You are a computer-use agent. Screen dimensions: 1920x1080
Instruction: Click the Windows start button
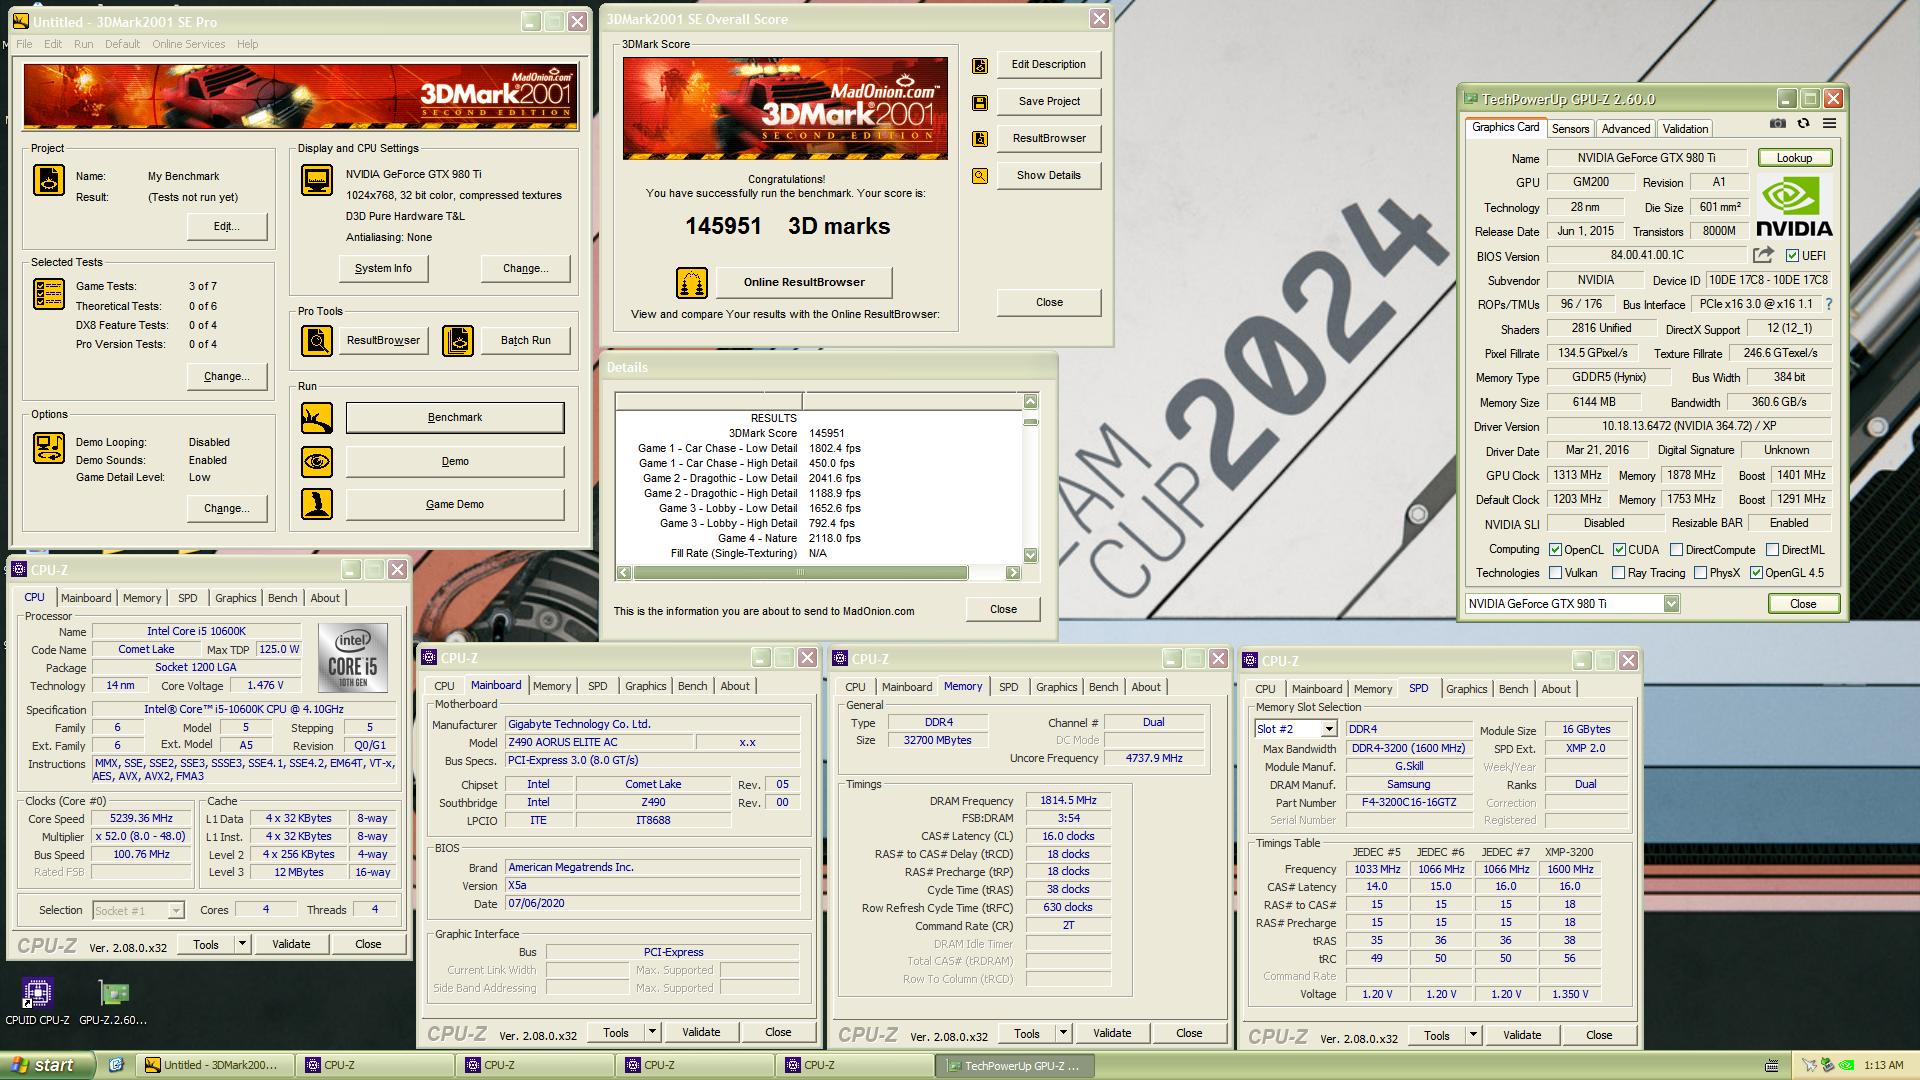(47, 1065)
